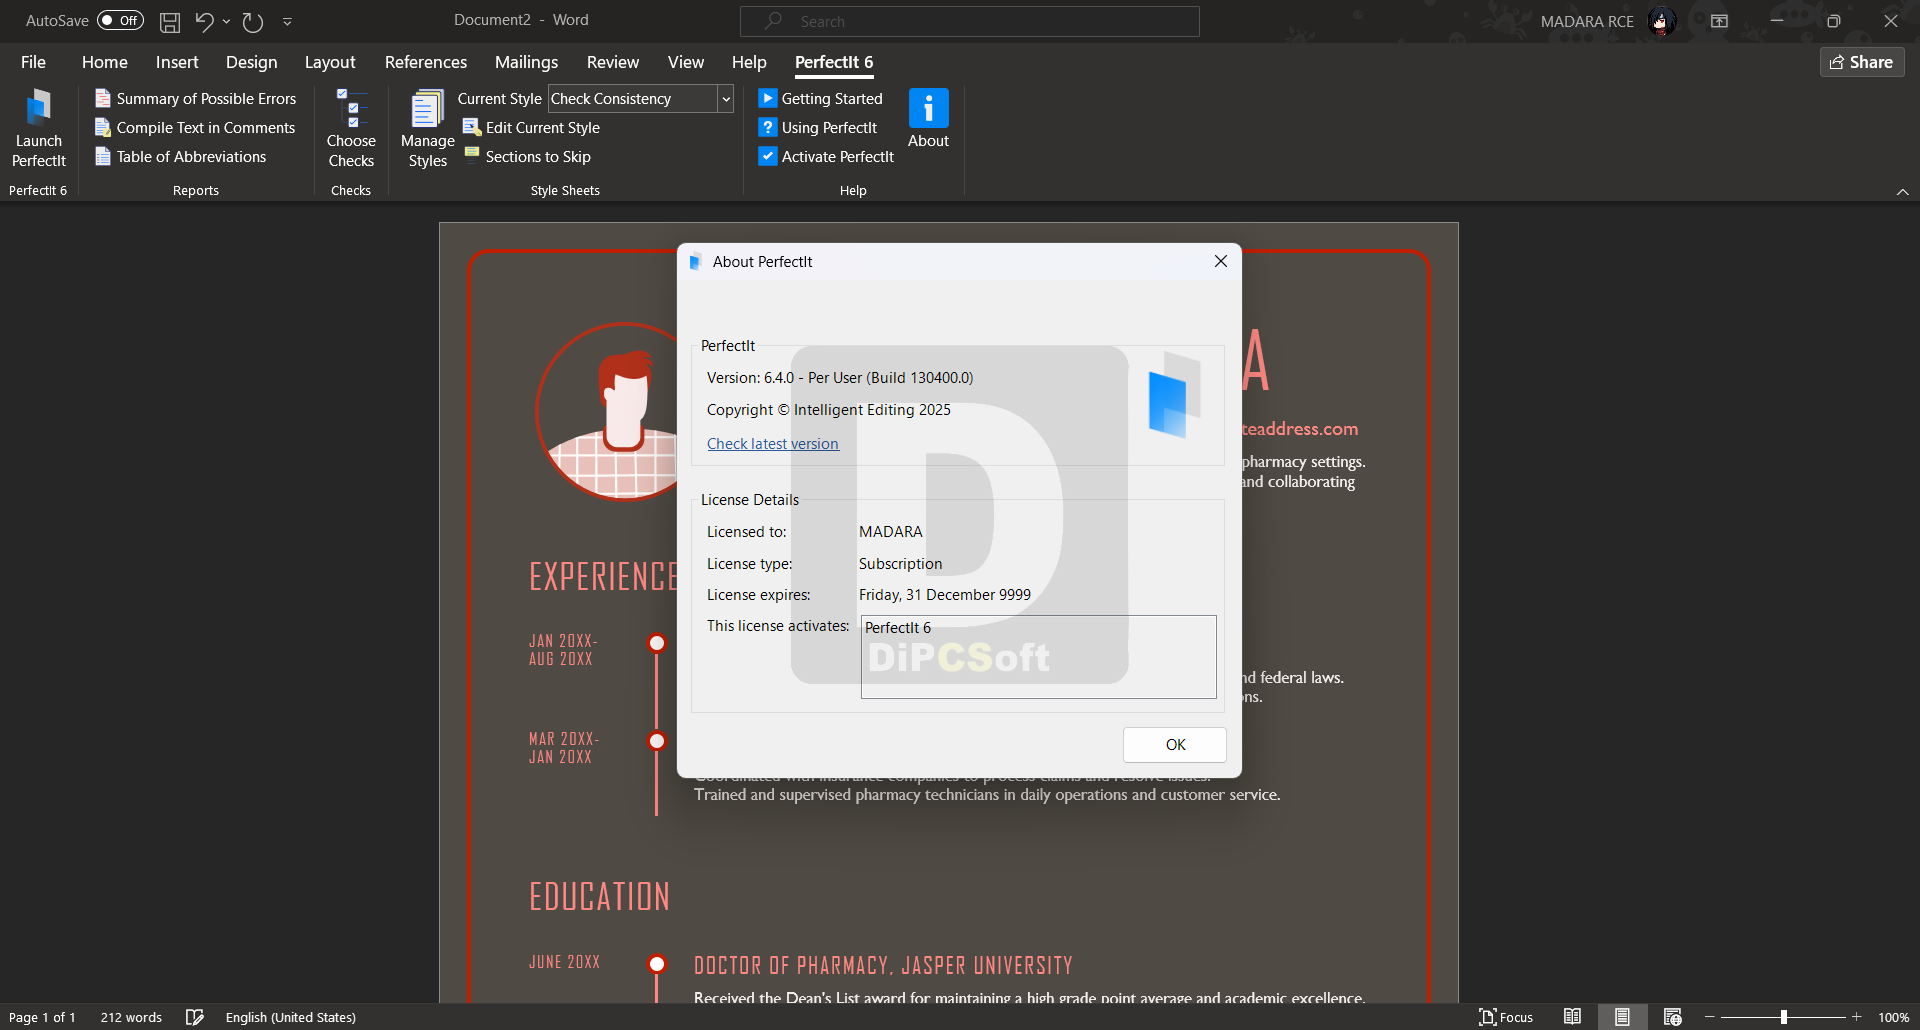Select Print Layout view
Image resolution: width=1920 pixels, height=1030 pixels.
1622,1017
